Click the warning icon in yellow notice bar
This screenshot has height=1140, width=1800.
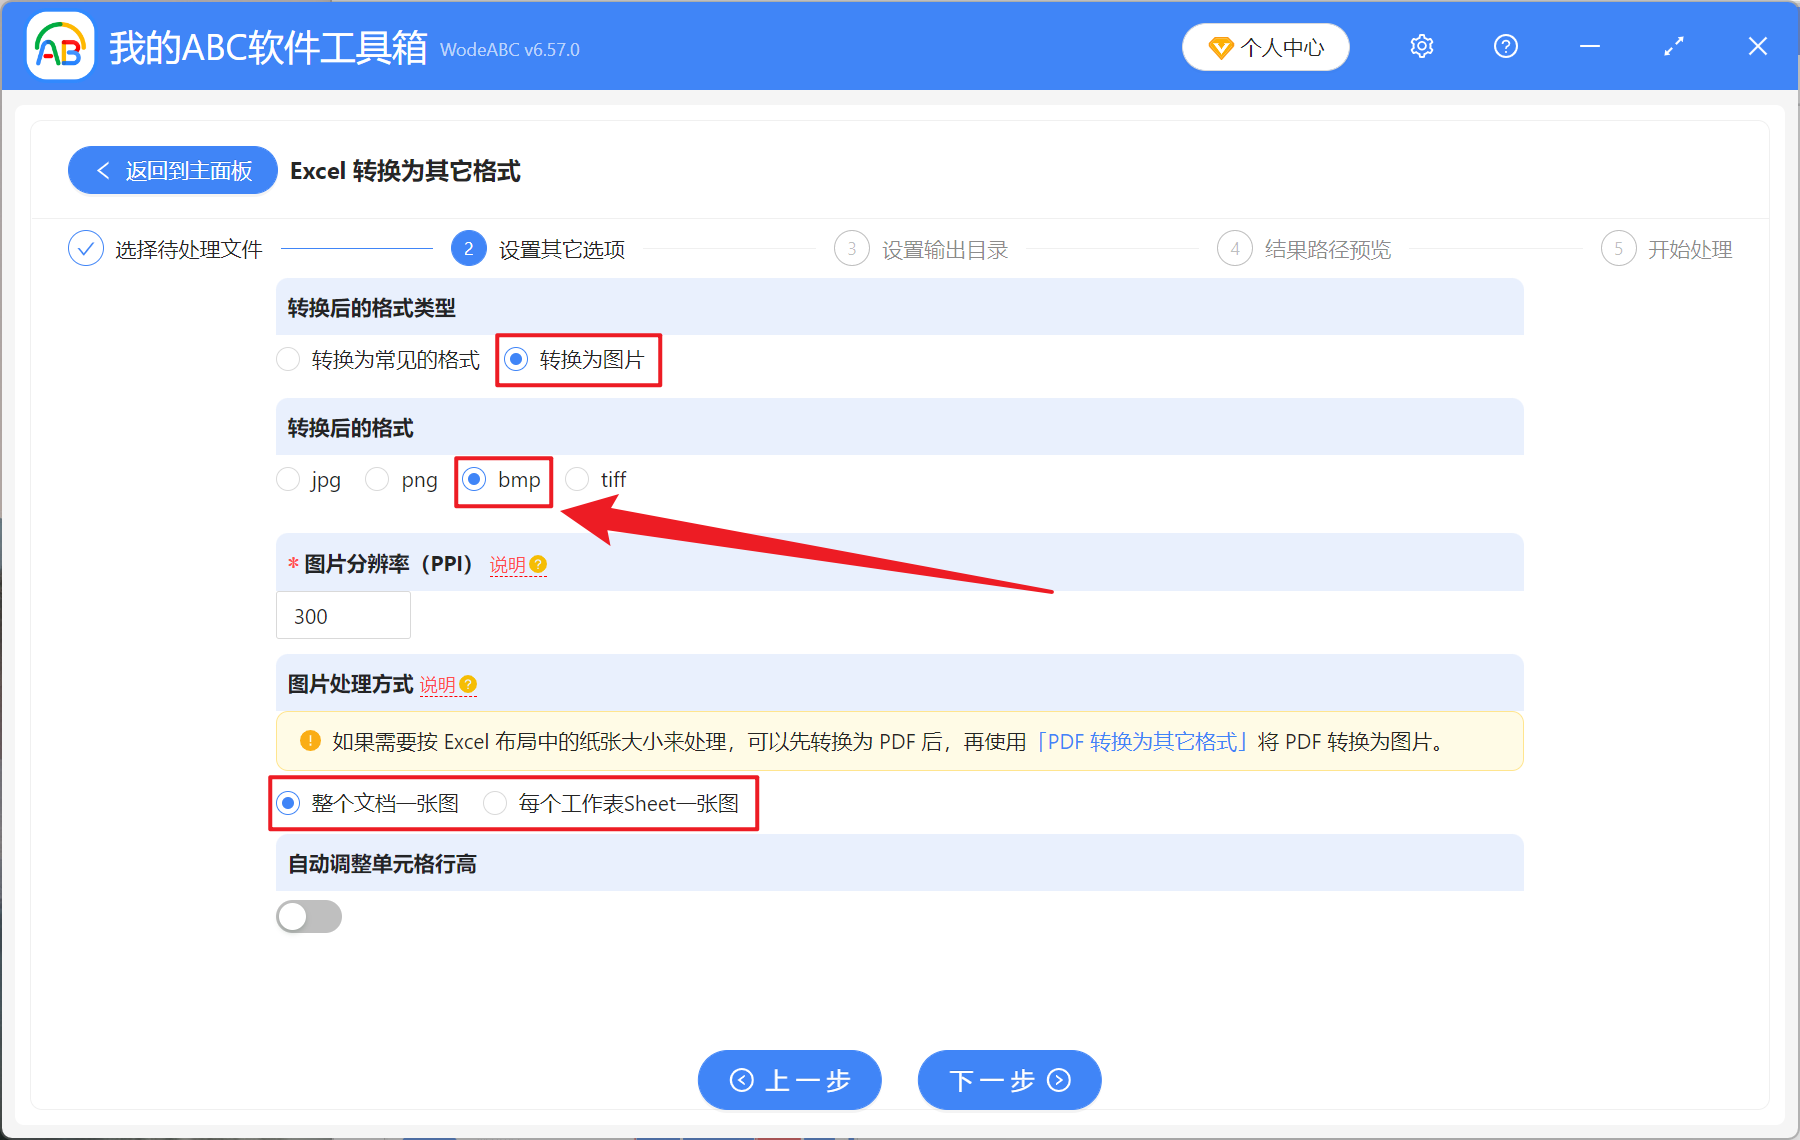pos(310,741)
